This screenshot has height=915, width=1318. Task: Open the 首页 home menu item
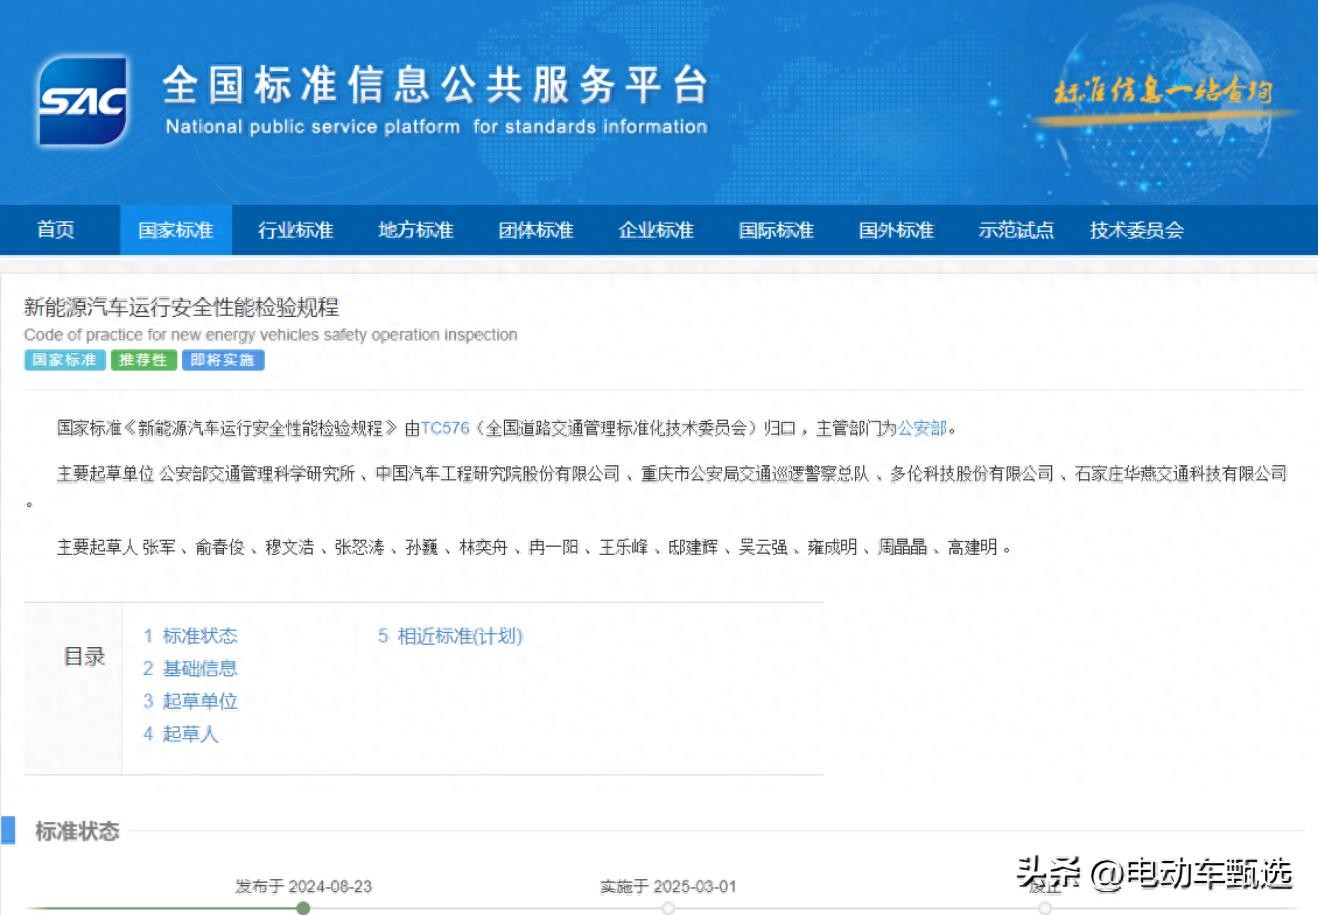pyautogui.click(x=56, y=230)
